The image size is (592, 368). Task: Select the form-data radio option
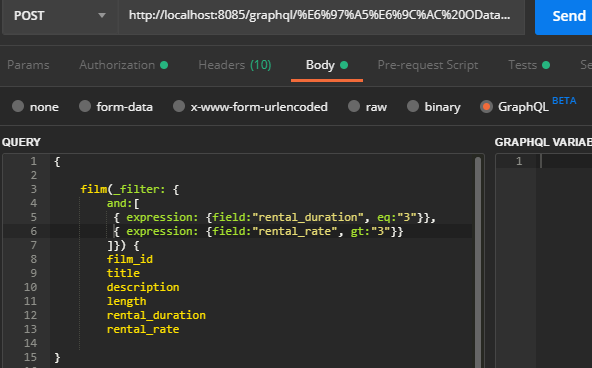[x=85, y=106]
